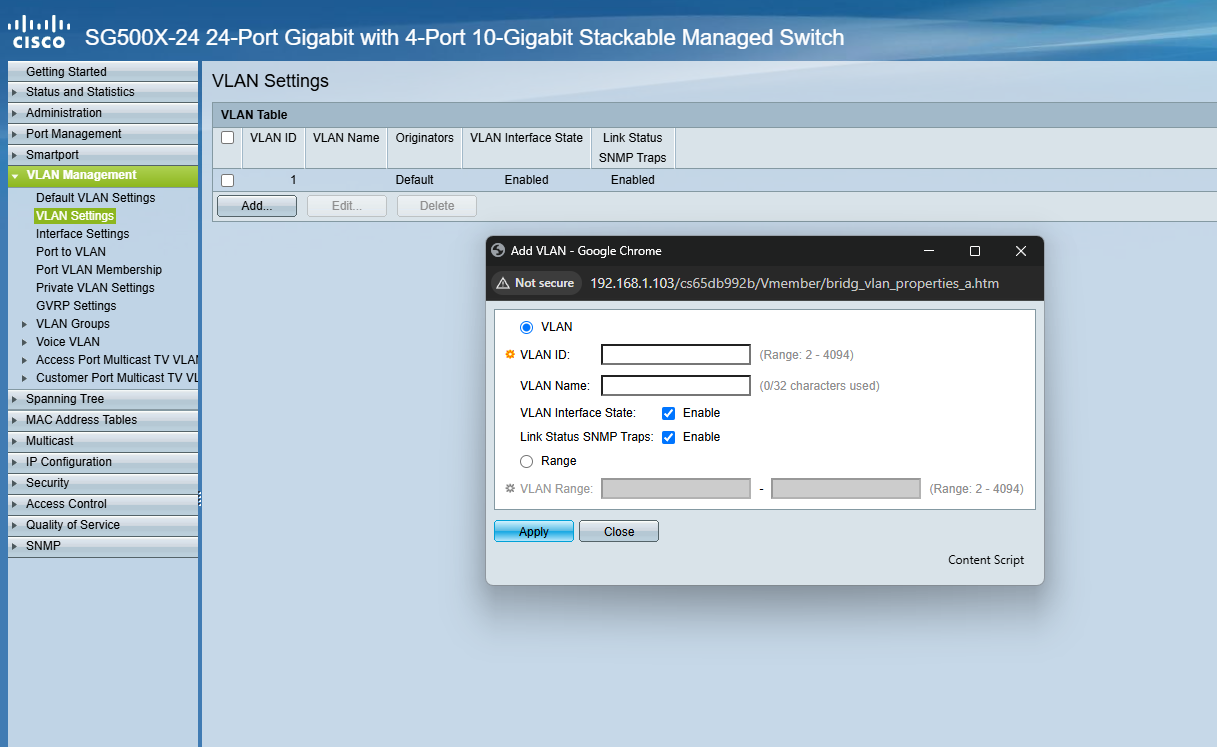Image resolution: width=1217 pixels, height=747 pixels.
Task: Click inside the VLAN Name input field
Action: coord(675,385)
